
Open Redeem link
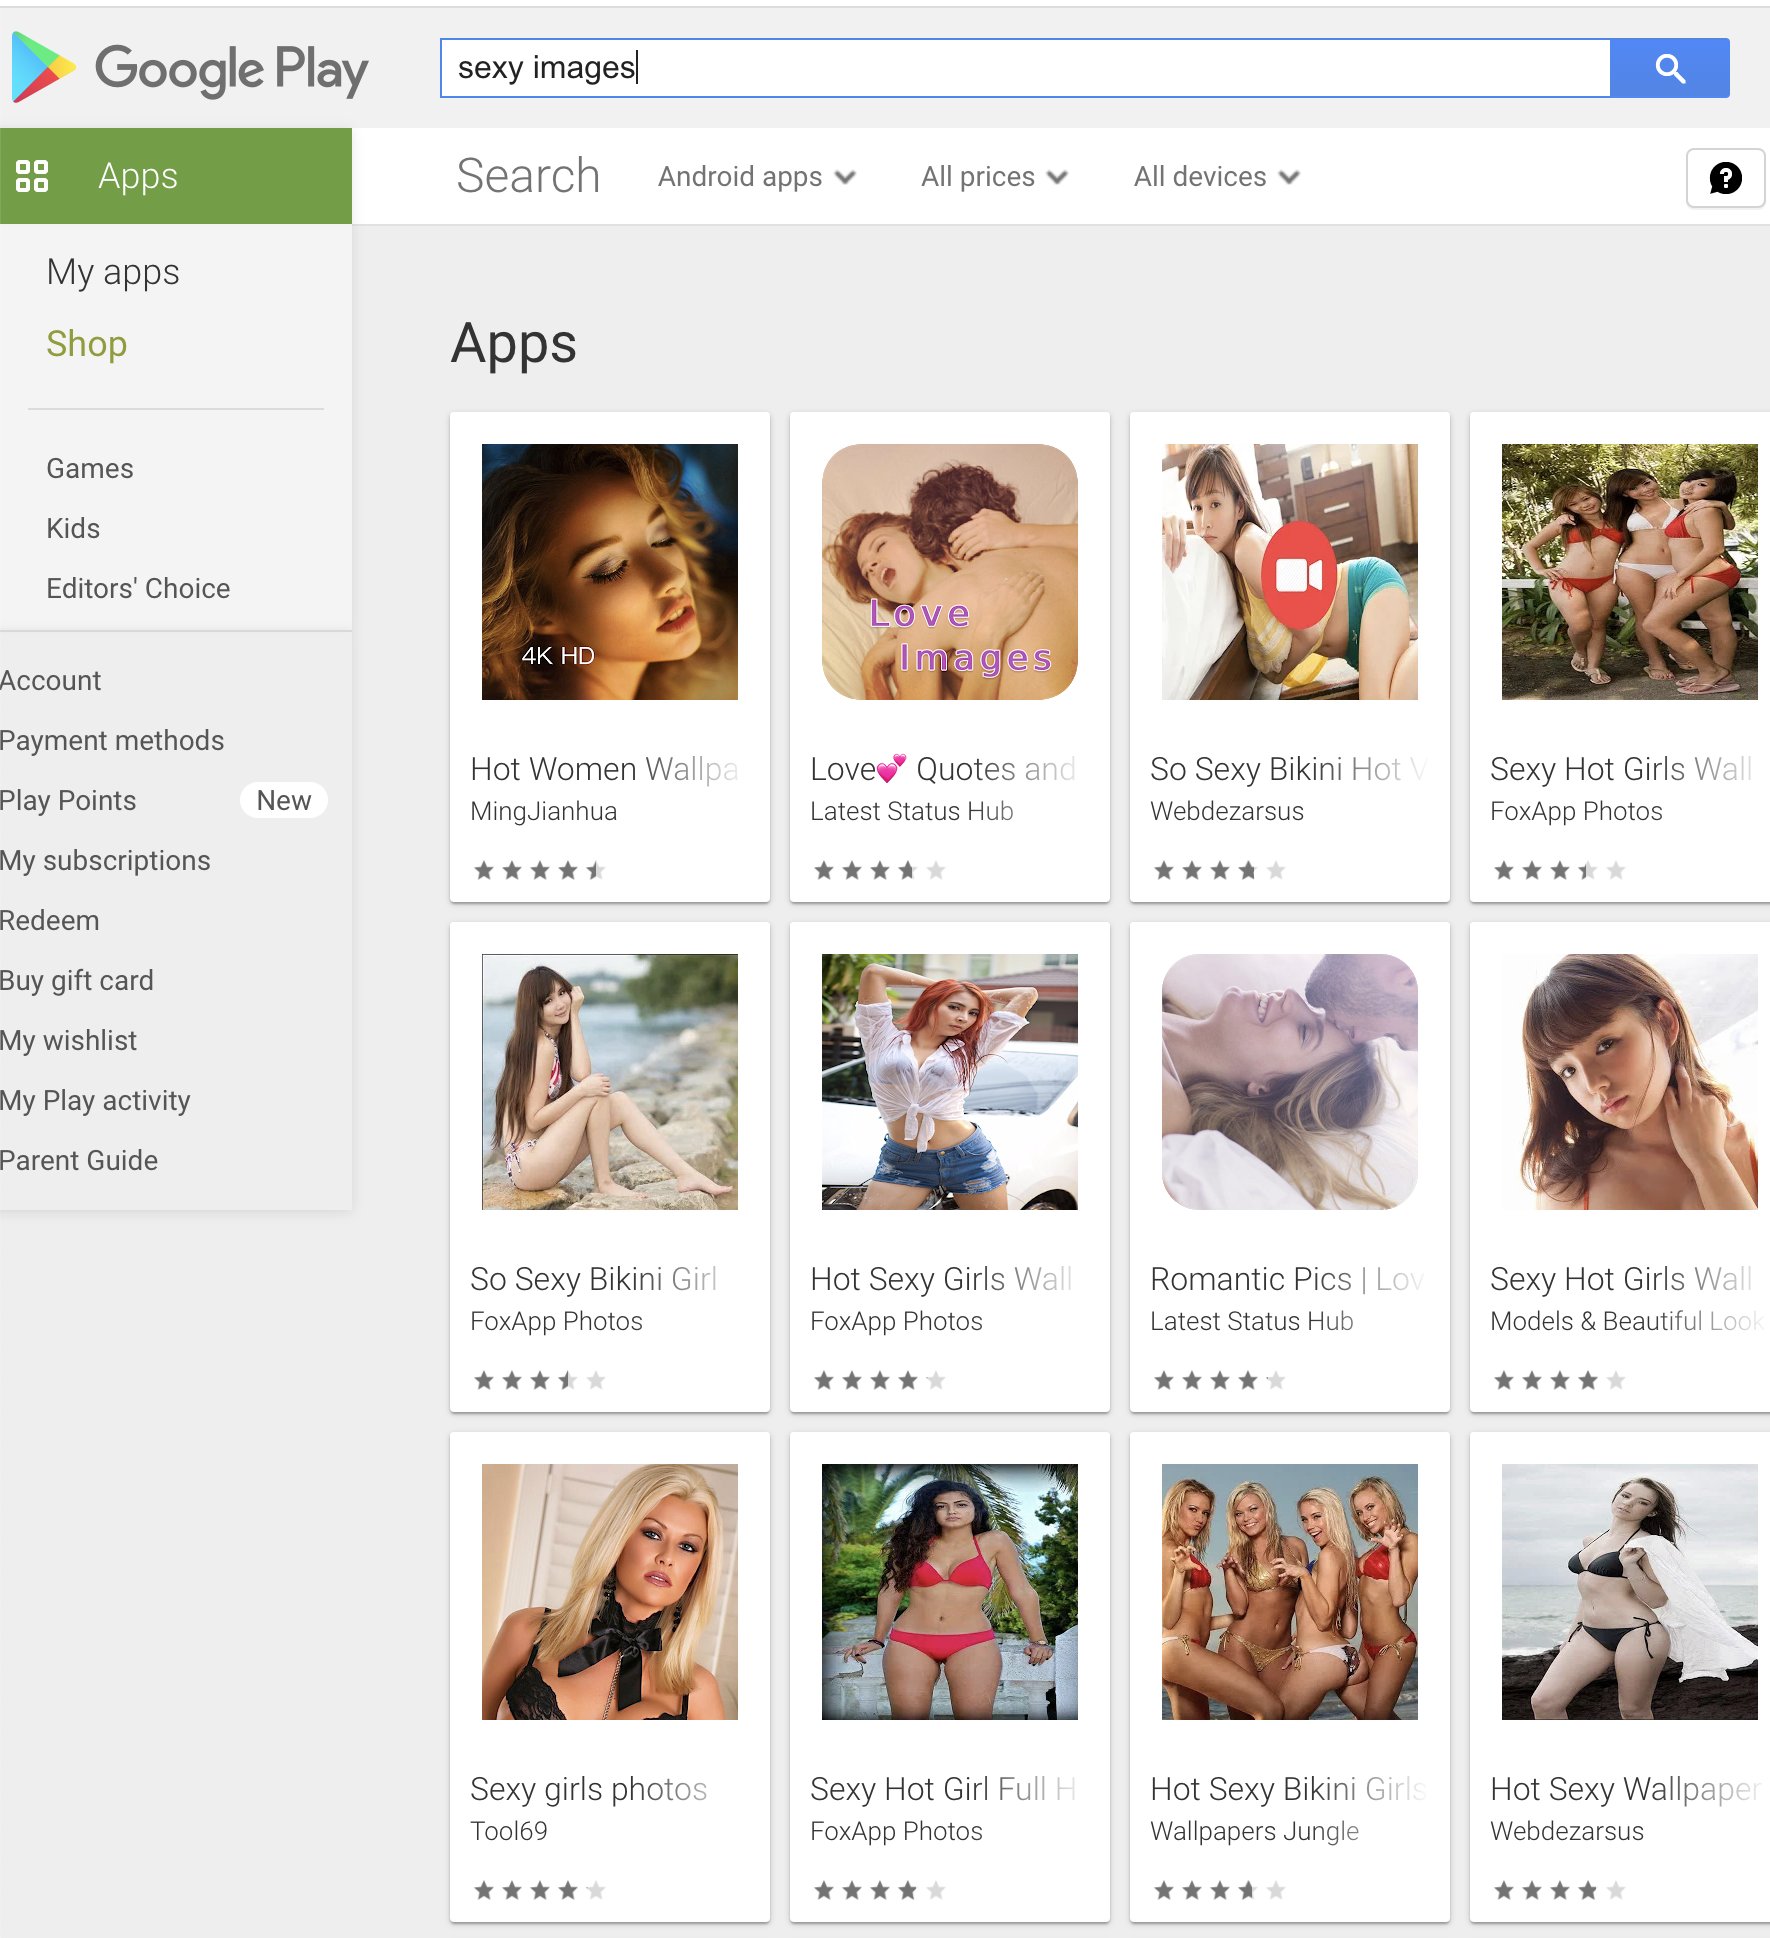[49, 920]
